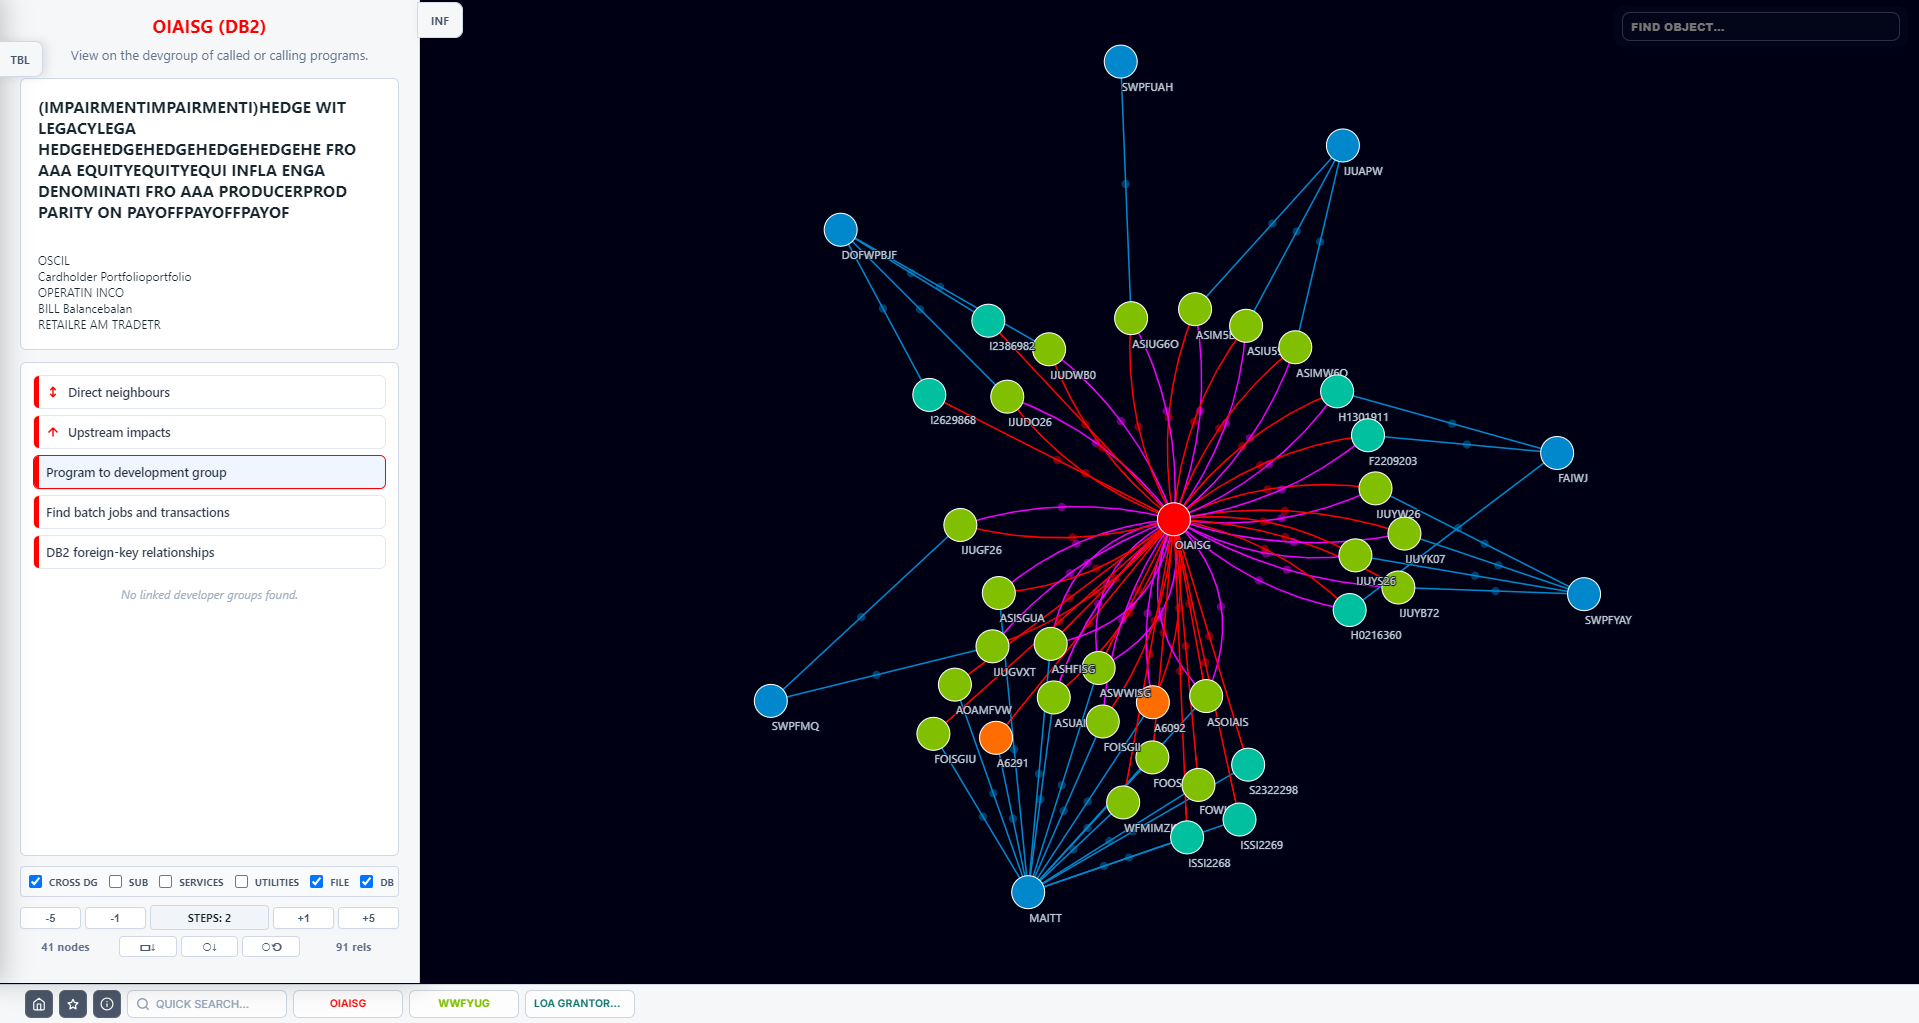Decrease steps by five
The width and height of the screenshot is (1919, 1023).
(50, 918)
